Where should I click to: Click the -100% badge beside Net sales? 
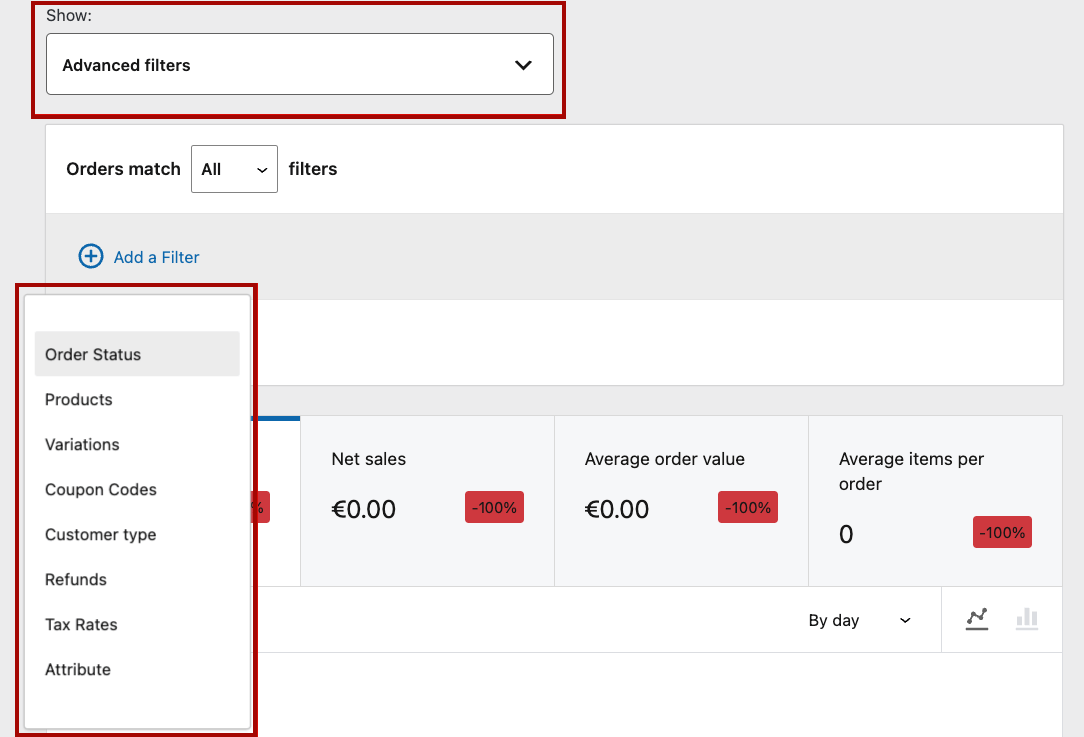(494, 507)
